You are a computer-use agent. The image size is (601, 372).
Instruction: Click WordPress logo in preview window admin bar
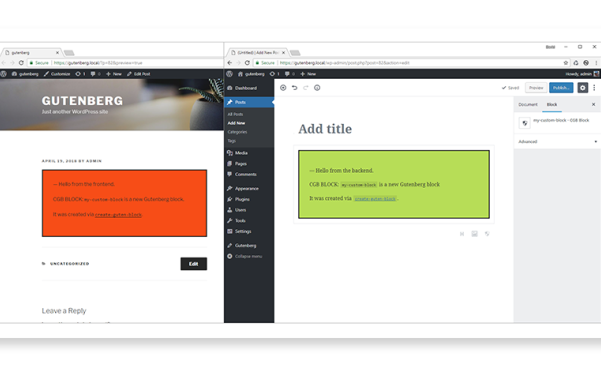(x=3, y=74)
